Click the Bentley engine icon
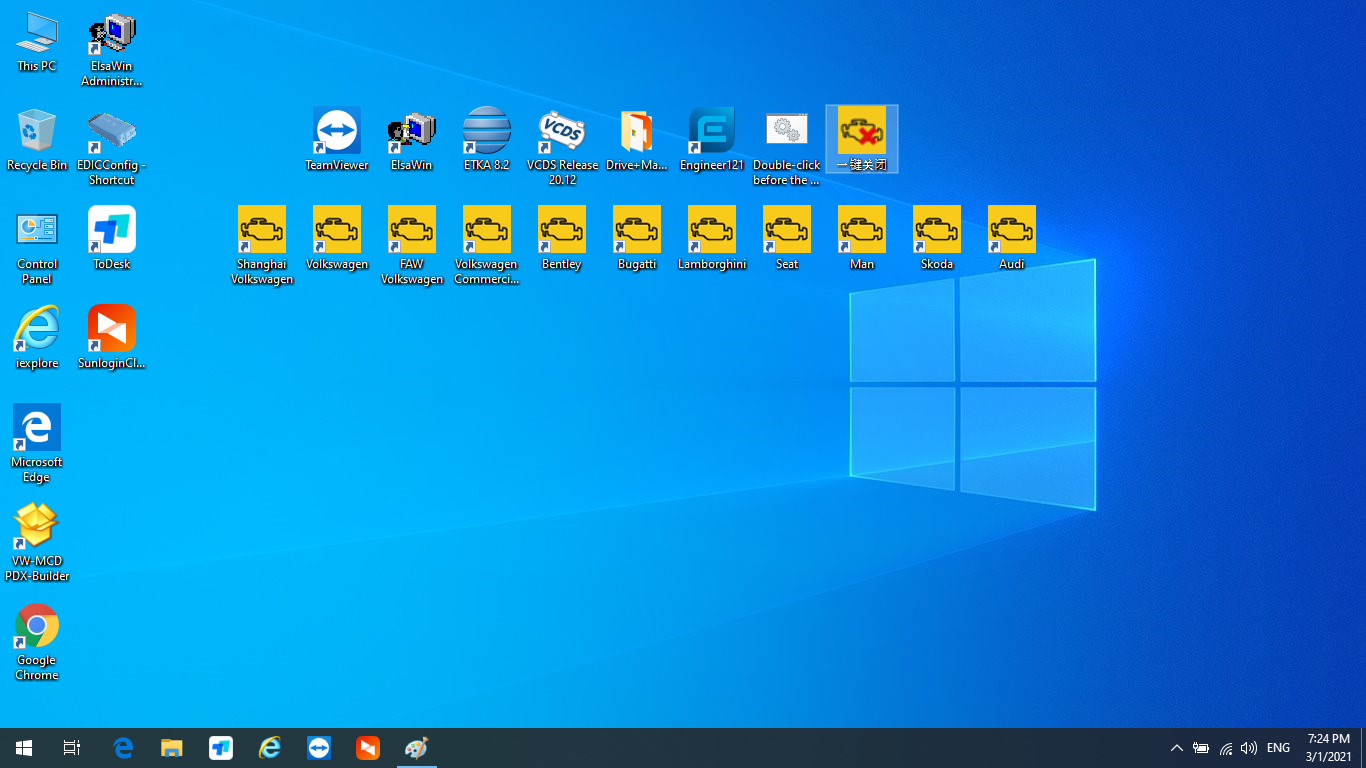The height and width of the screenshot is (768, 1366). [561, 230]
